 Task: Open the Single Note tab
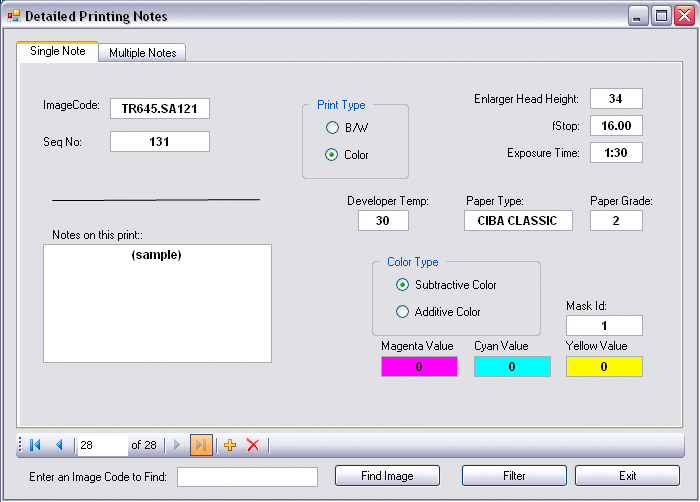click(x=58, y=51)
